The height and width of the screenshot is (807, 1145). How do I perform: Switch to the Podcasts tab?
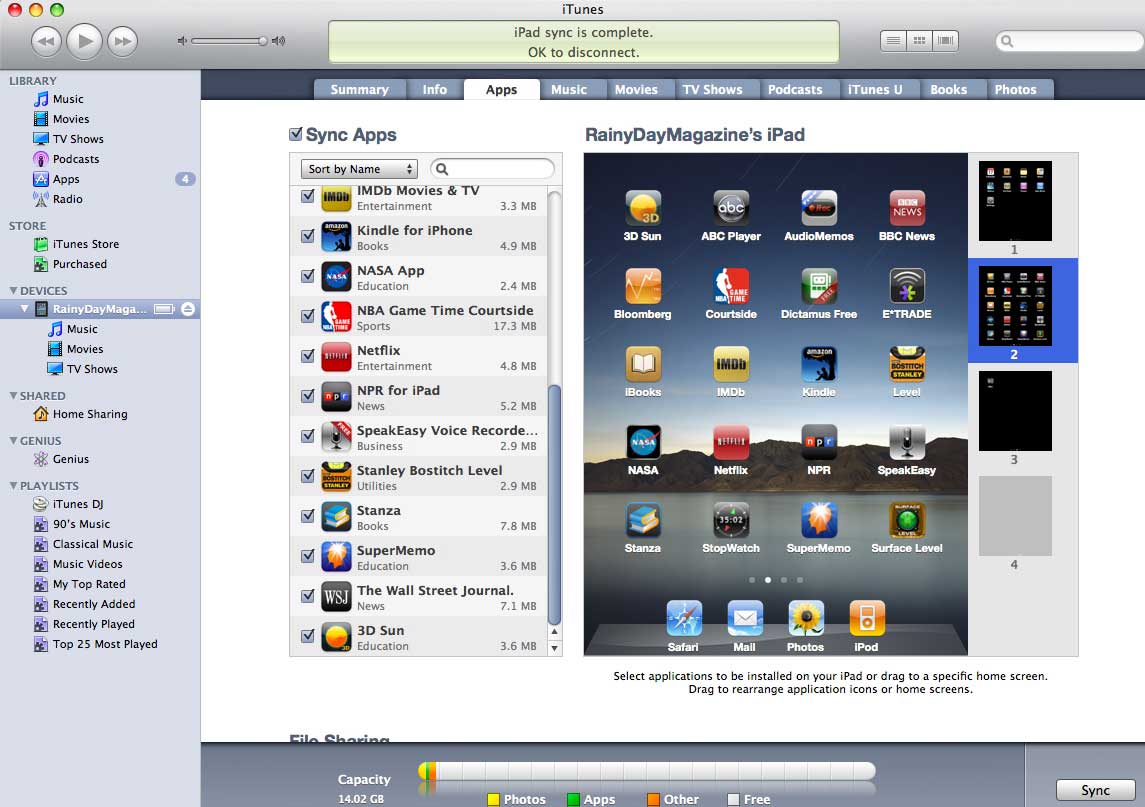(794, 89)
